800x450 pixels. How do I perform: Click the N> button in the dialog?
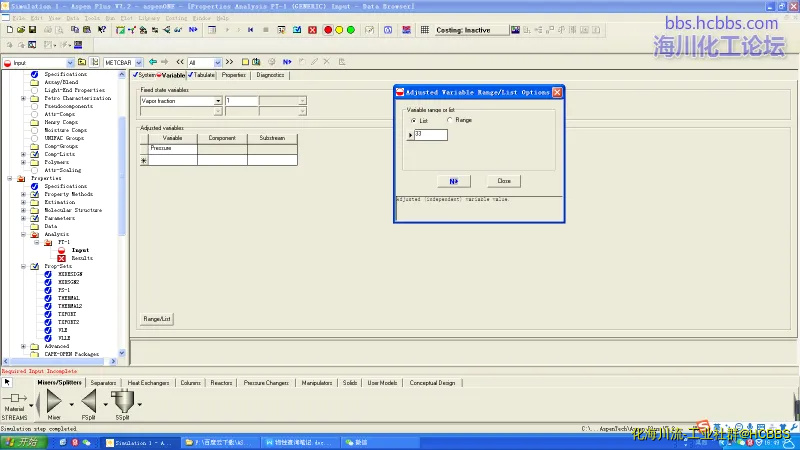point(454,181)
